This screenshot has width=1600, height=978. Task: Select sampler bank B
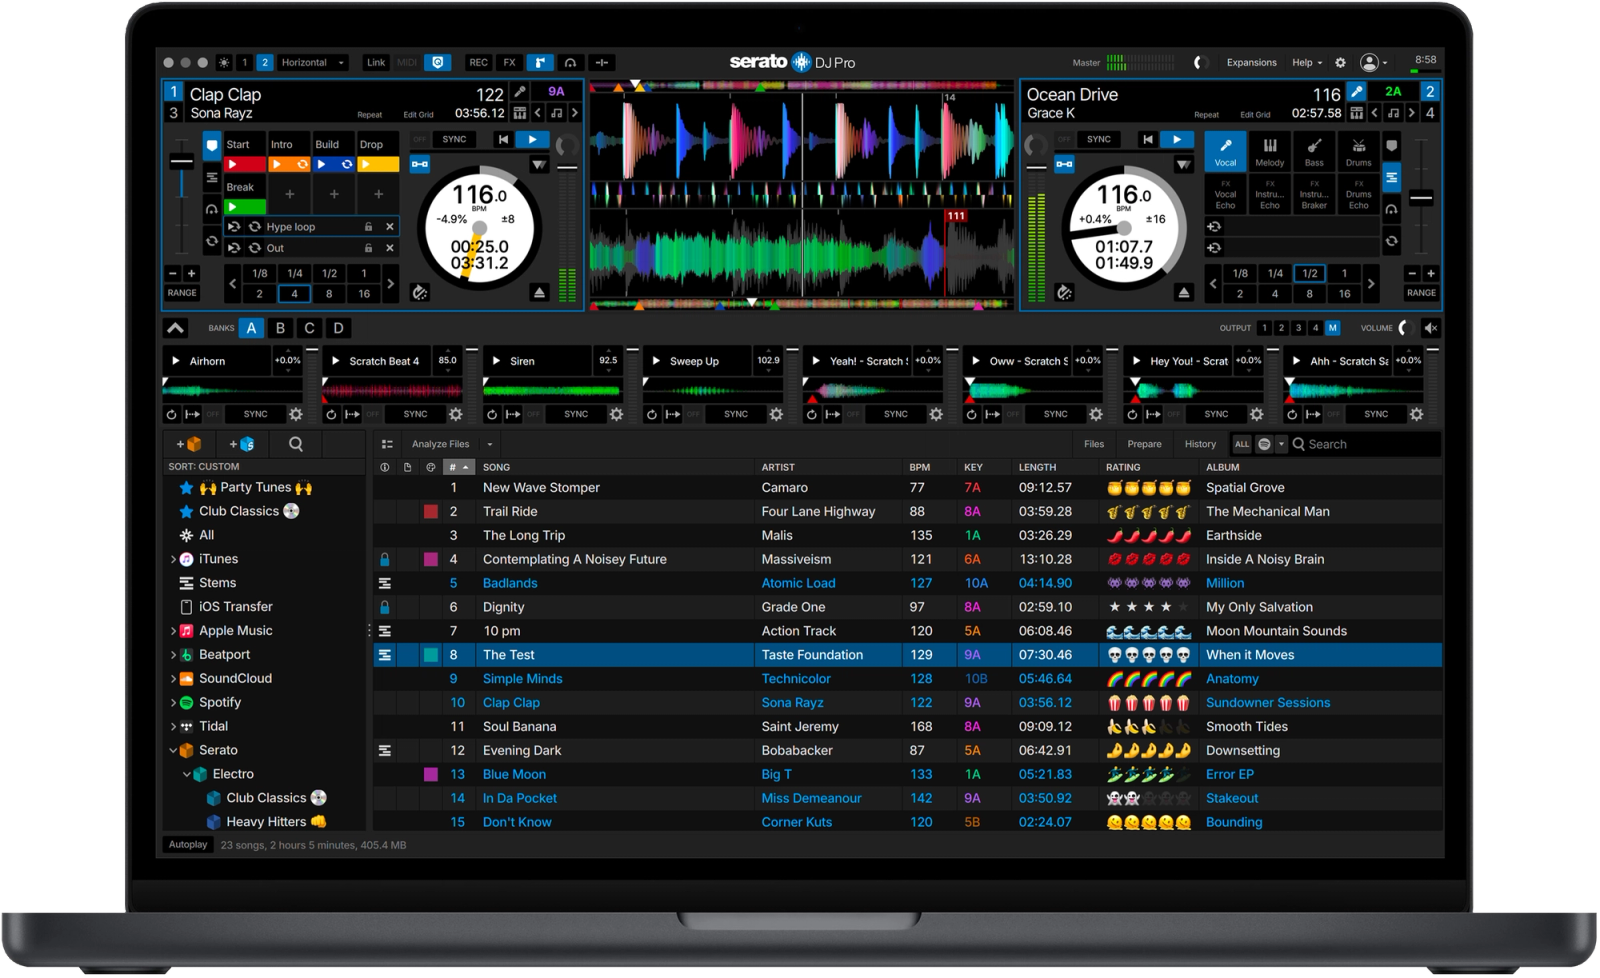(280, 328)
